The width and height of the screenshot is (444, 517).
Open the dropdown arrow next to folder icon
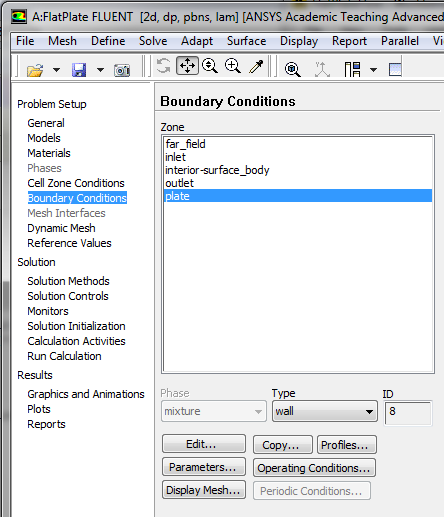56,70
